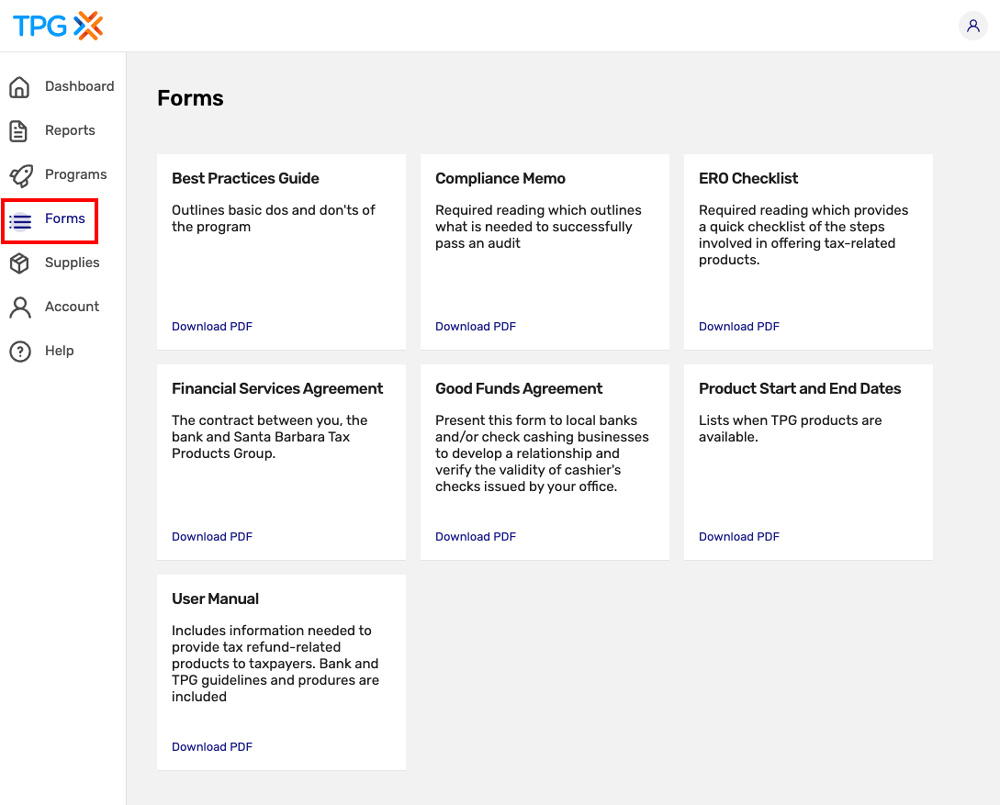This screenshot has height=805, width=1000.
Task: Open Supplies in the sidebar
Action: tap(71, 262)
